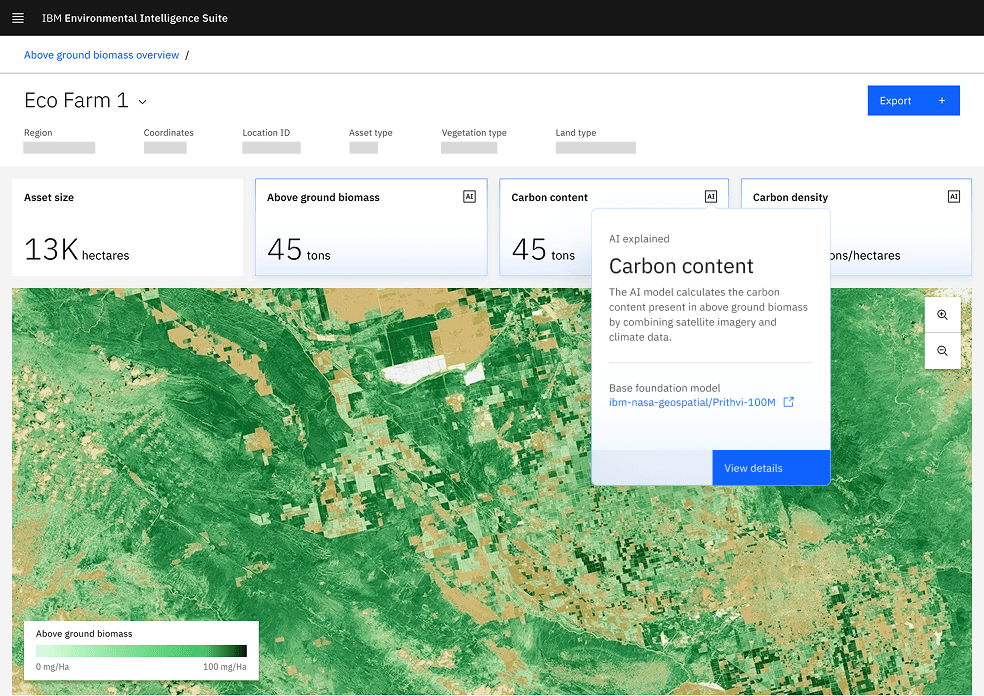Click the Carbon density tile title
The image size is (984, 696).
pos(790,197)
